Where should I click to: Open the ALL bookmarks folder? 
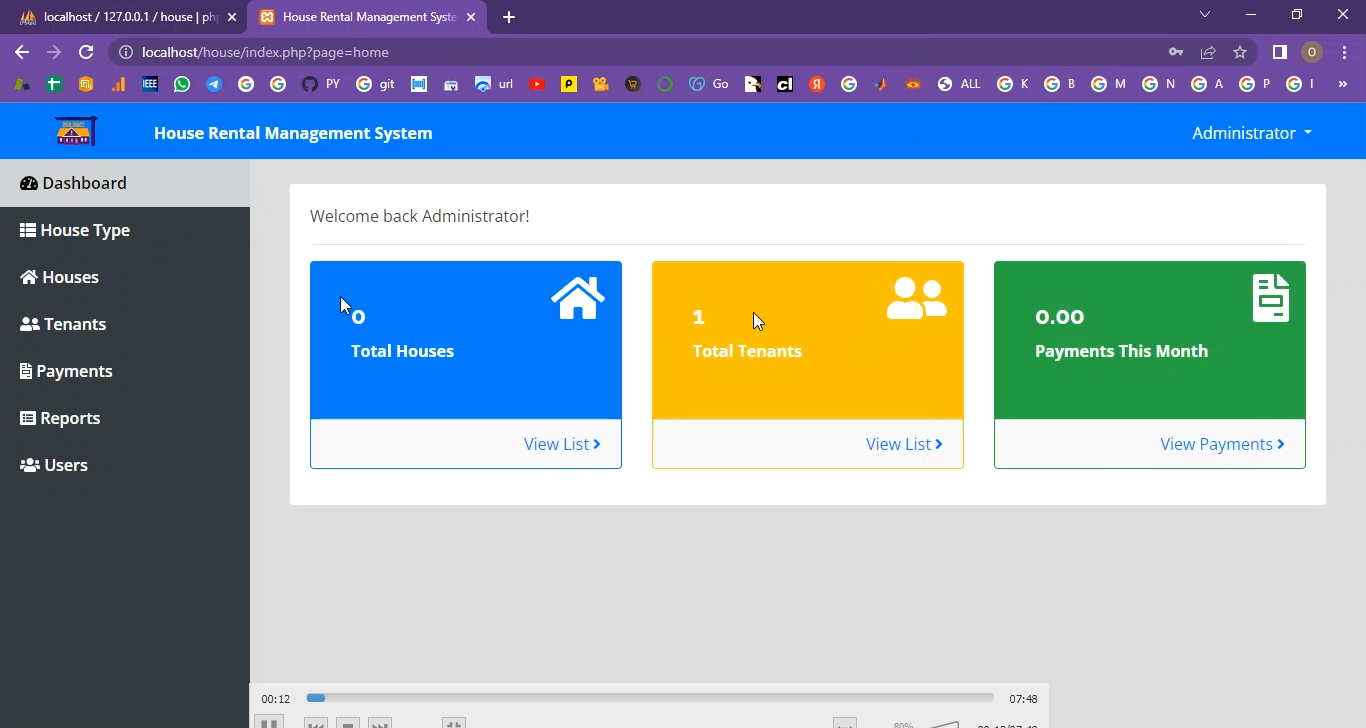tap(958, 84)
